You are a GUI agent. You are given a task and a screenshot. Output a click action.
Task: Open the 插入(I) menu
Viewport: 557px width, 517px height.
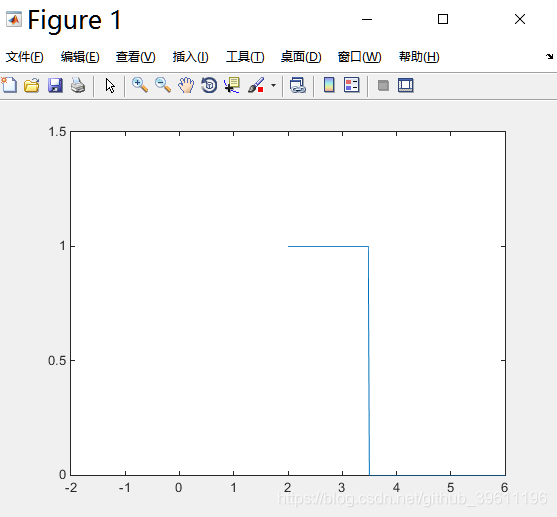(x=190, y=57)
